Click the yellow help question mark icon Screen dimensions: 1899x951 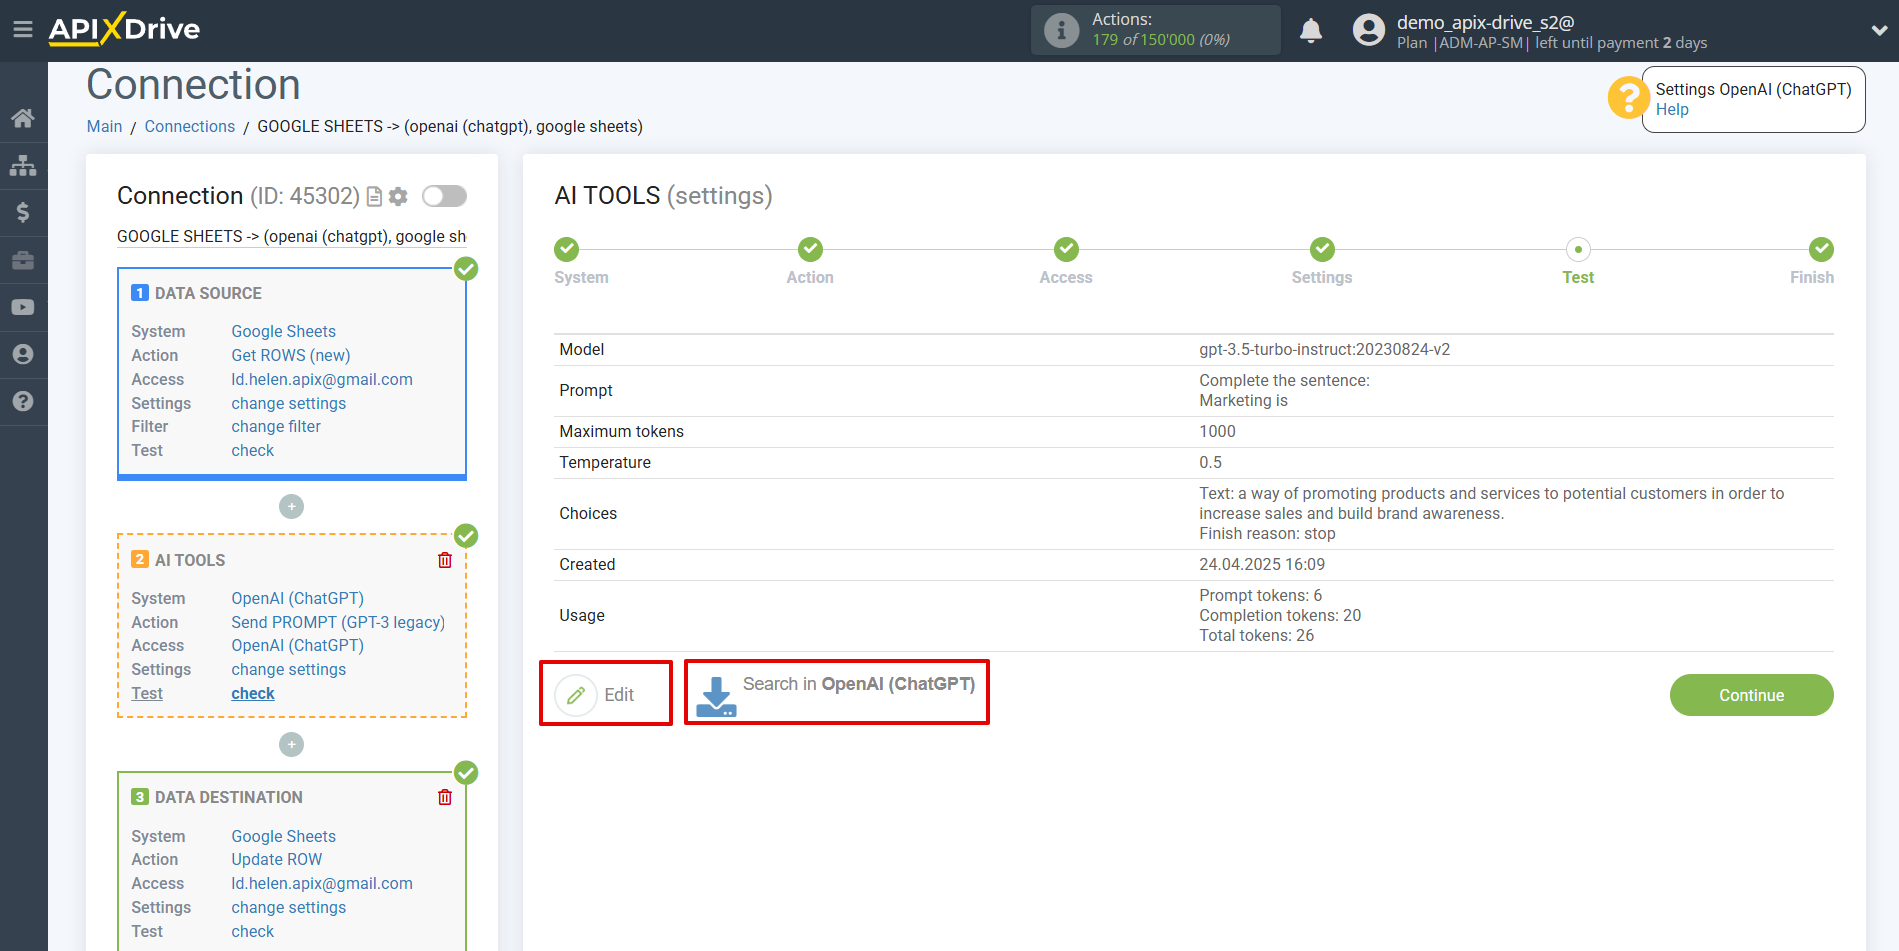coord(1628,98)
